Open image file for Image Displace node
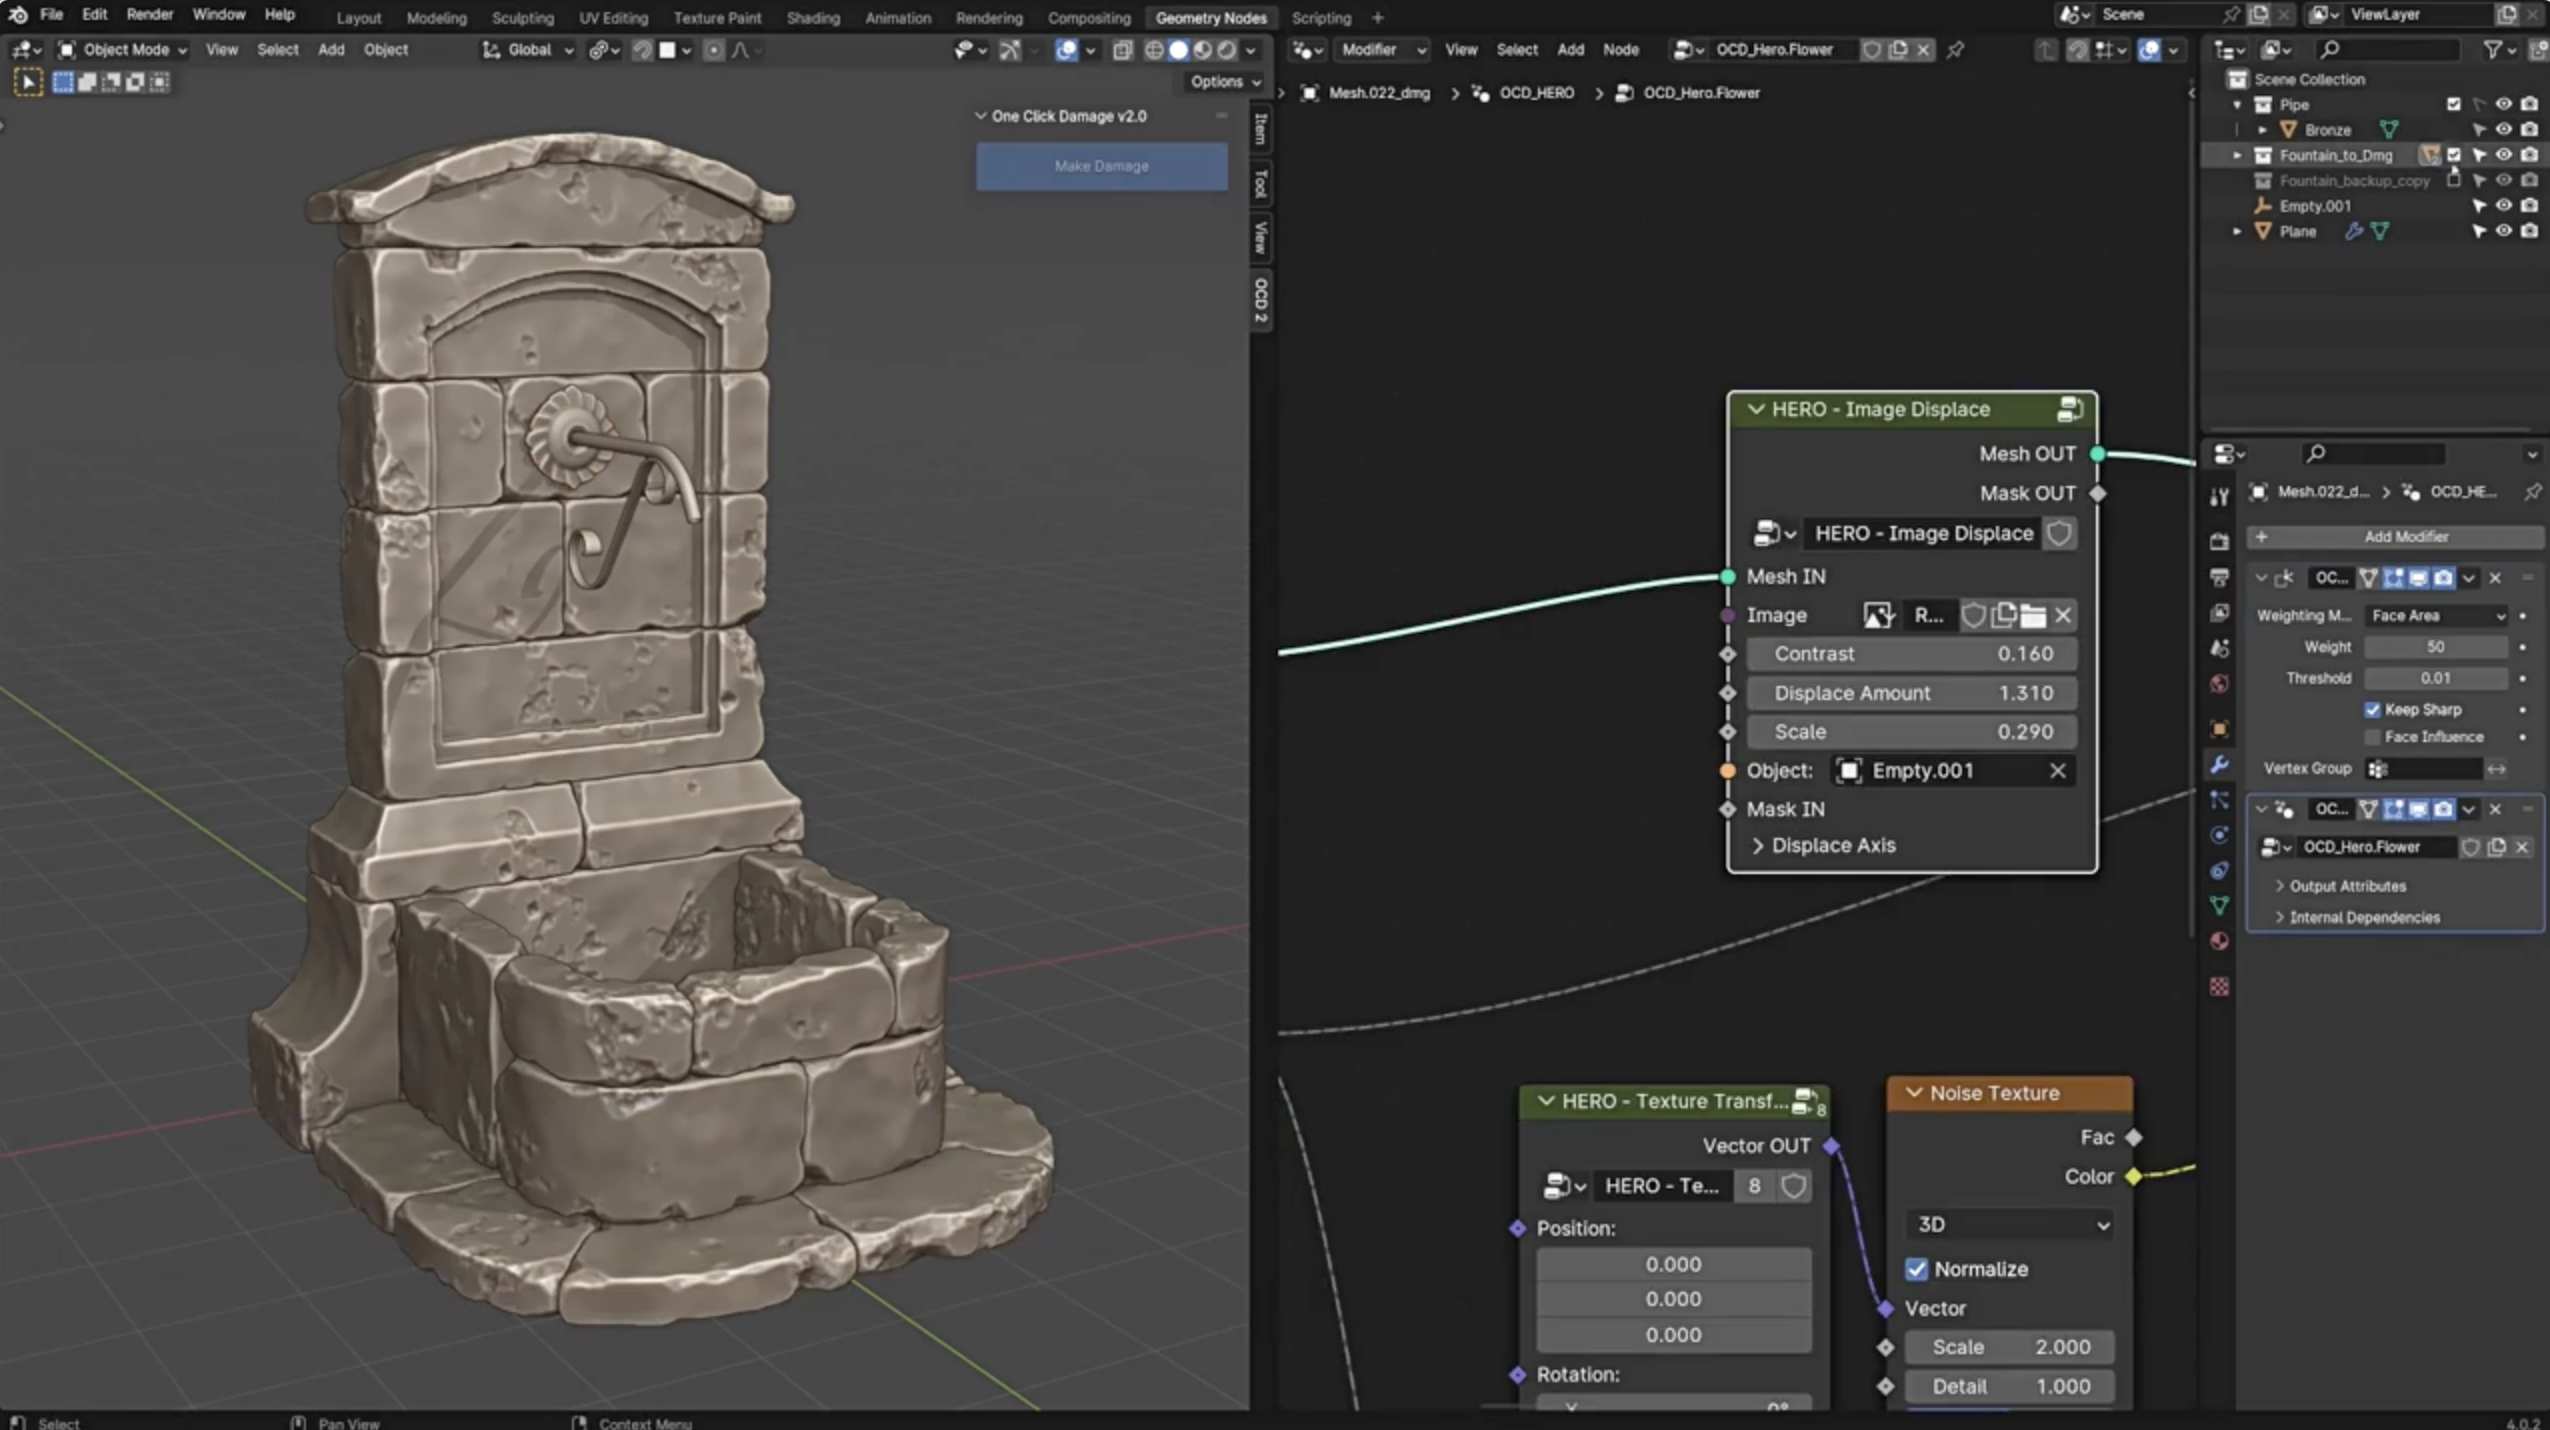Viewport: 2550px width, 1430px height. pos(2032,615)
